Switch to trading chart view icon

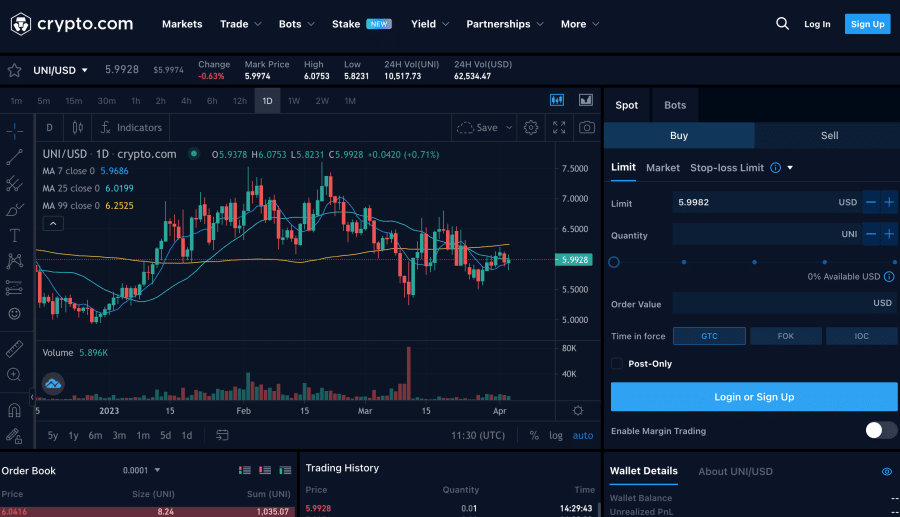click(557, 100)
